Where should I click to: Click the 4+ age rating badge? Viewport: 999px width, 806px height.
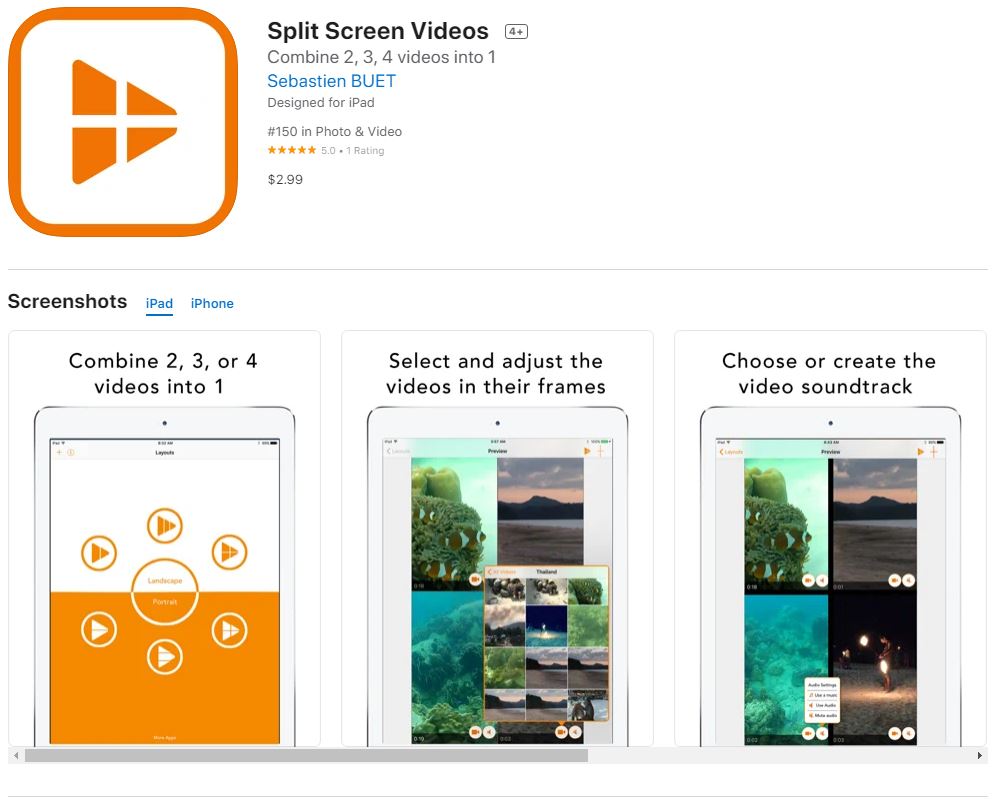tap(516, 31)
